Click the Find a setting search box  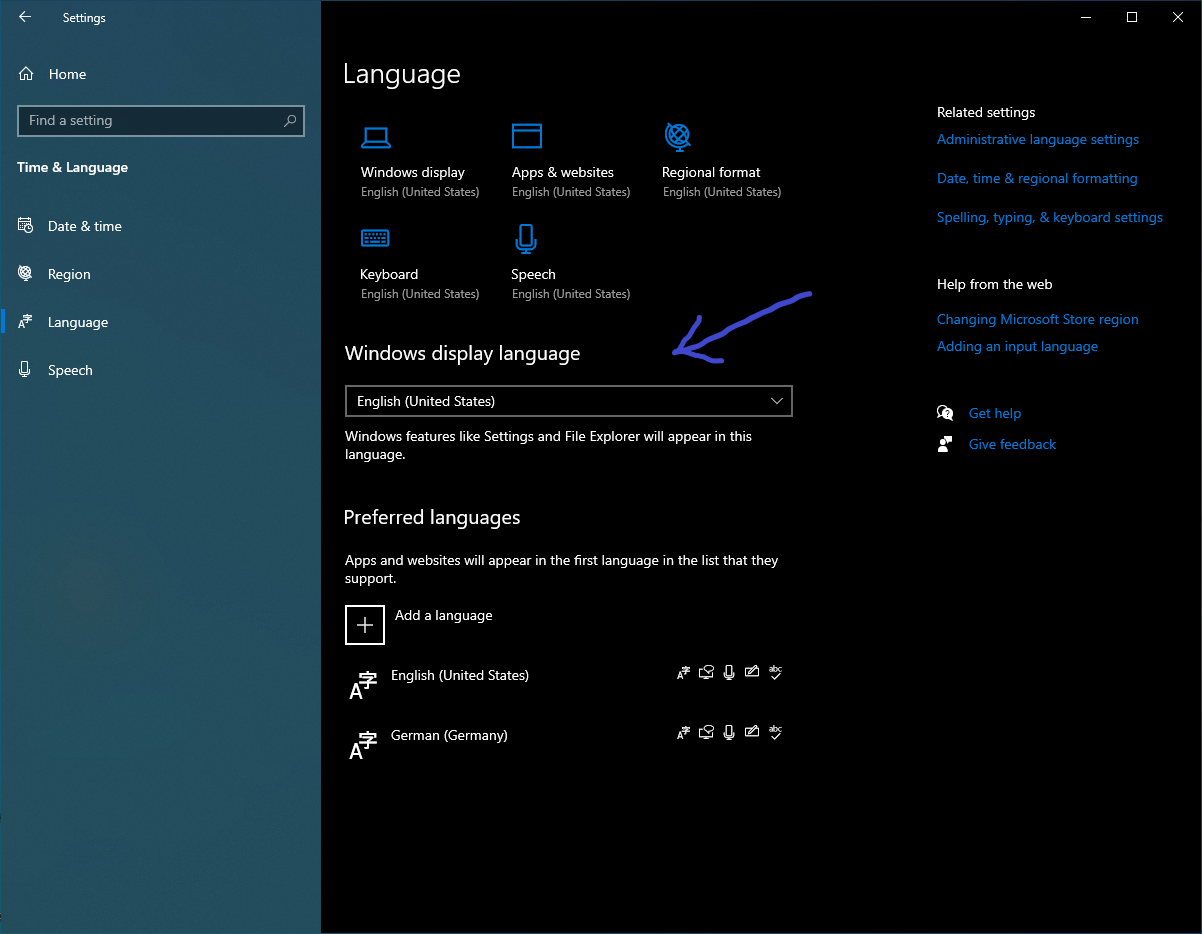(161, 121)
